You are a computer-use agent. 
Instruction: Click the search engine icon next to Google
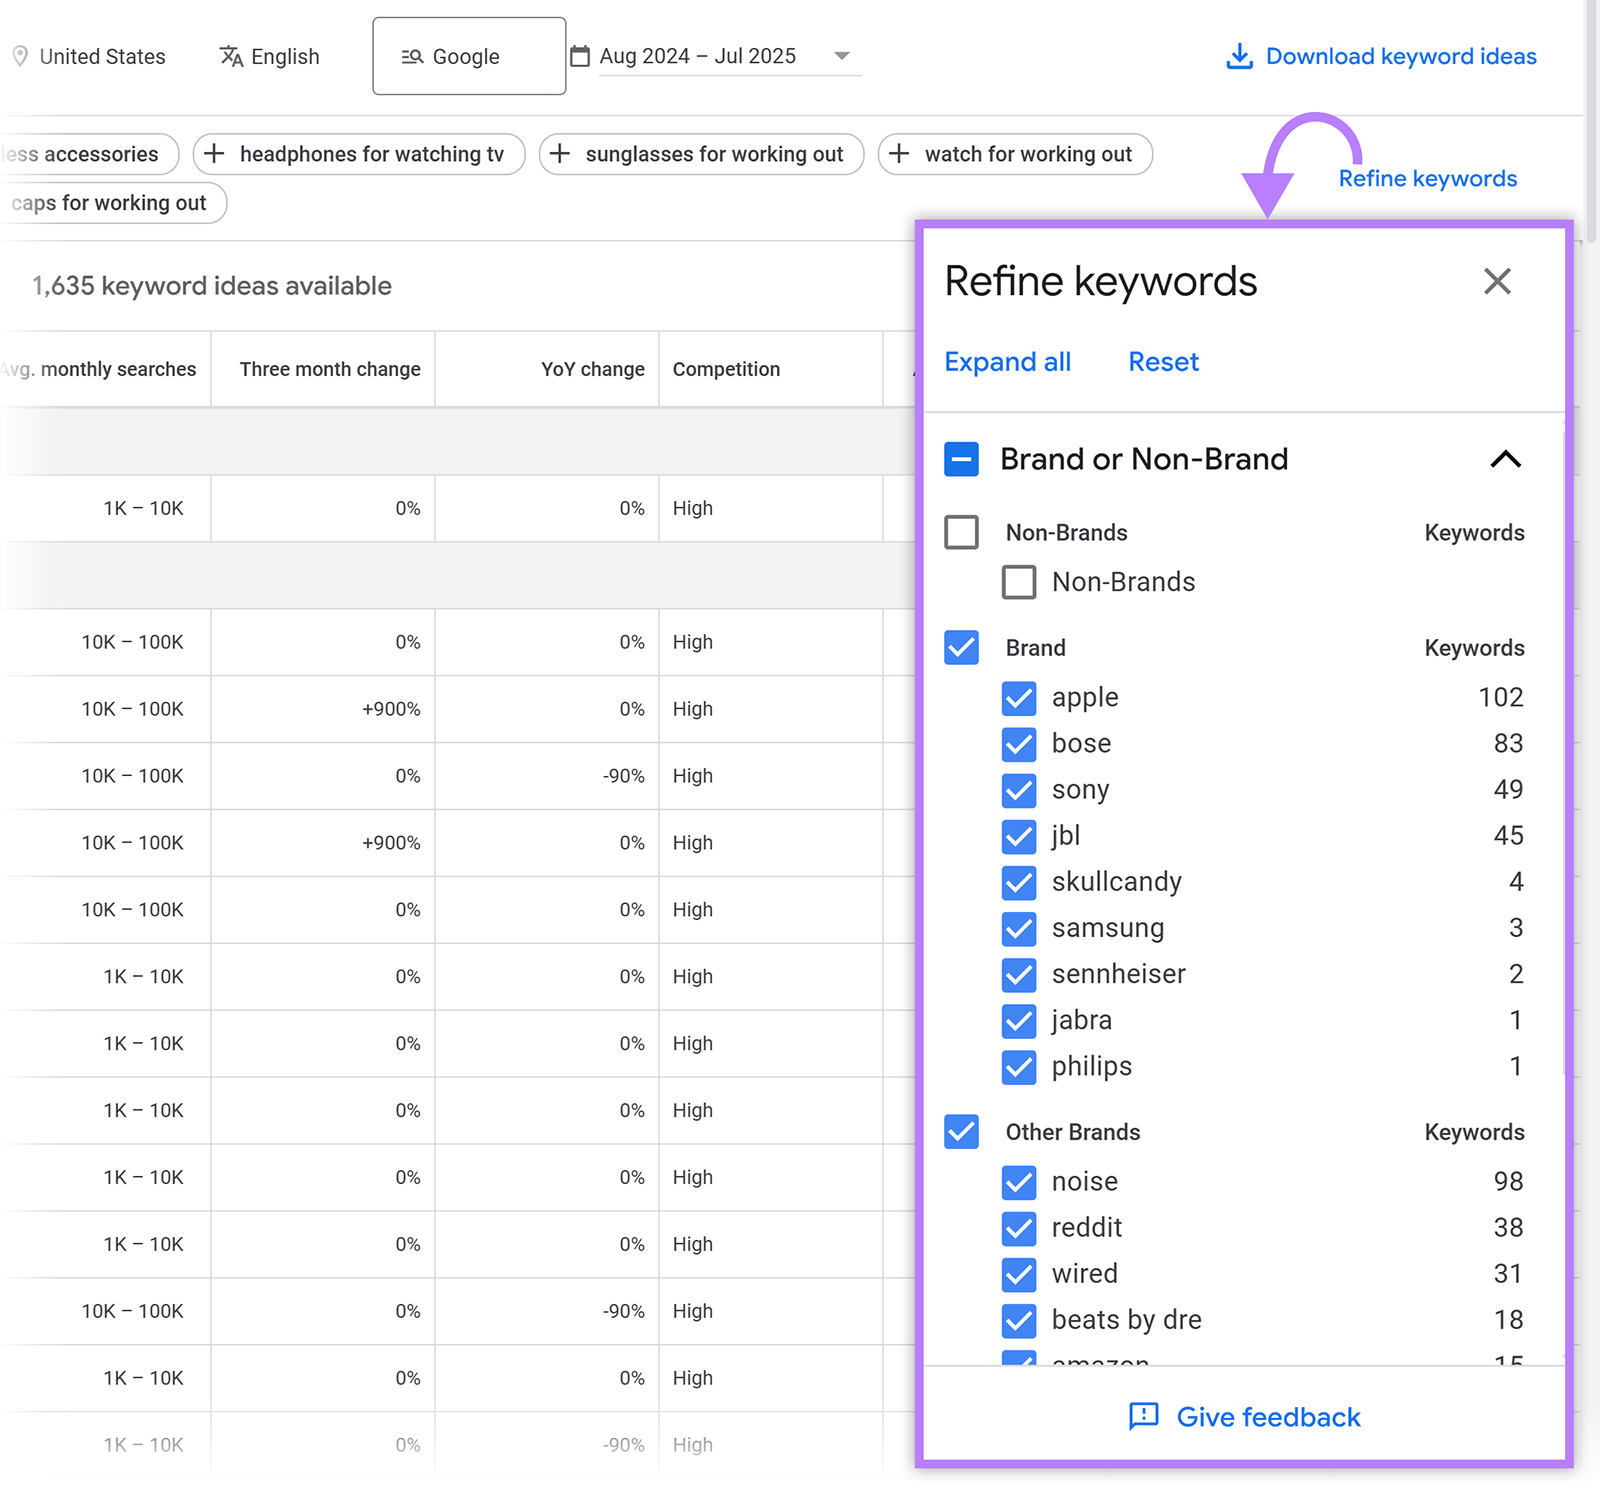(410, 56)
